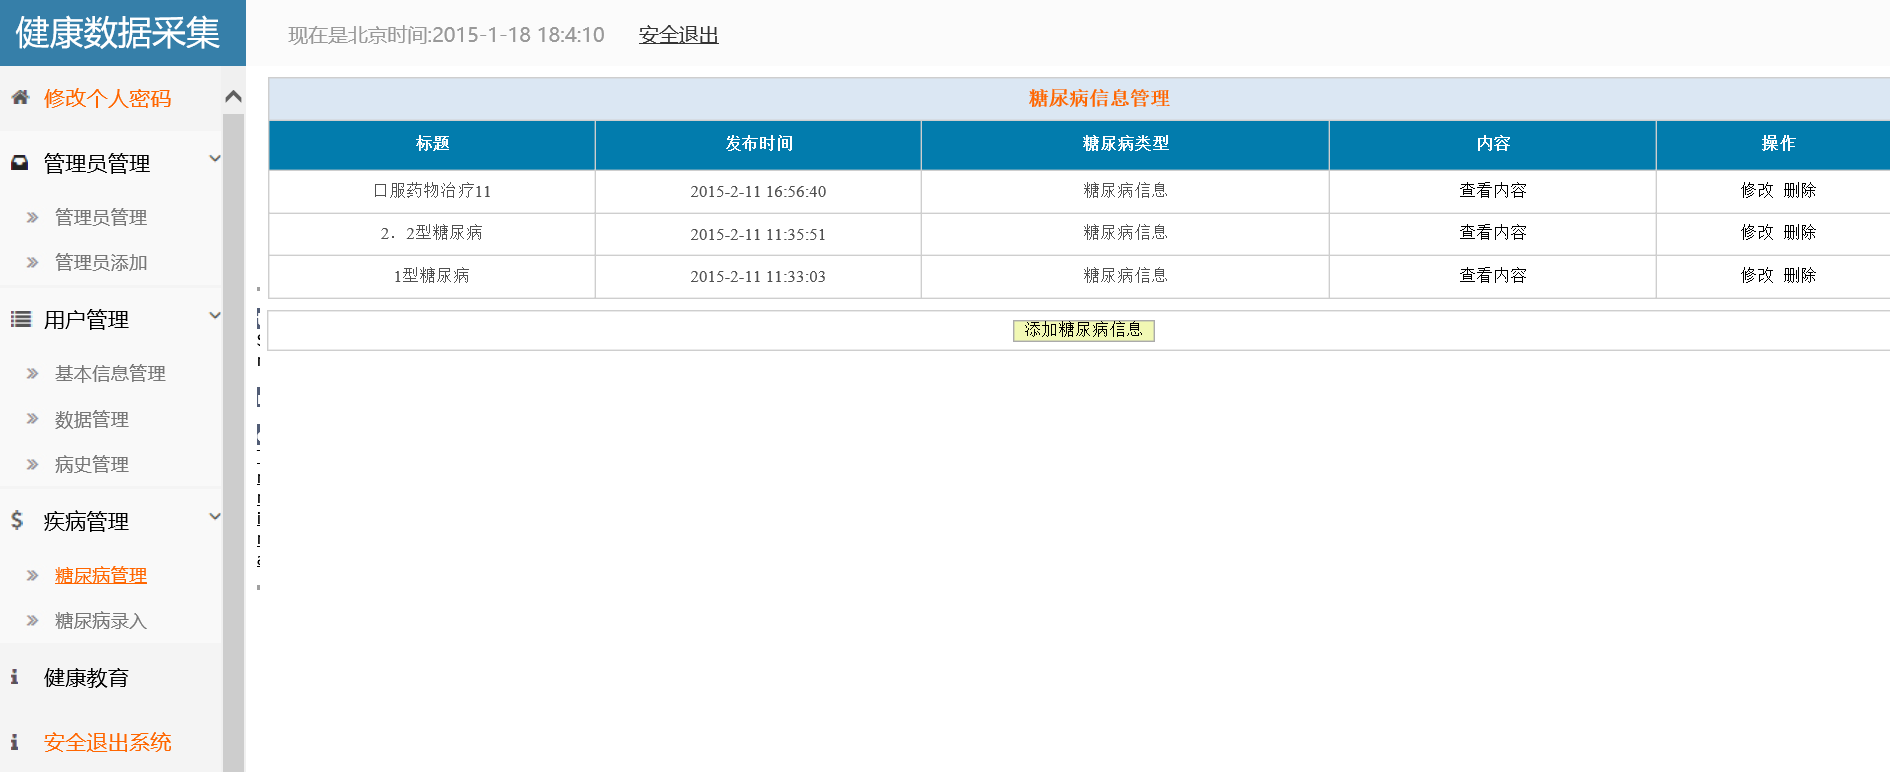
Task: Click double-arrow icon beside 数据管理
Action: pyautogui.click(x=33, y=420)
